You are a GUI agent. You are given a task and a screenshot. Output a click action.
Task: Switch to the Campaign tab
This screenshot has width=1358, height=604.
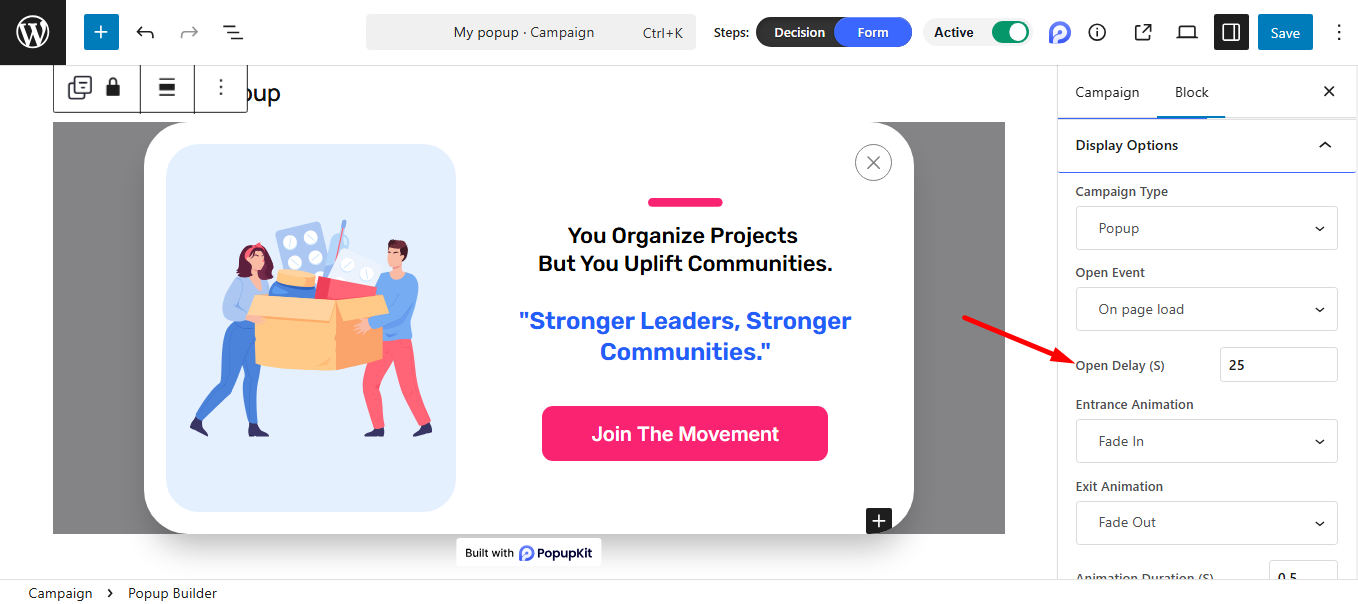(x=1107, y=92)
